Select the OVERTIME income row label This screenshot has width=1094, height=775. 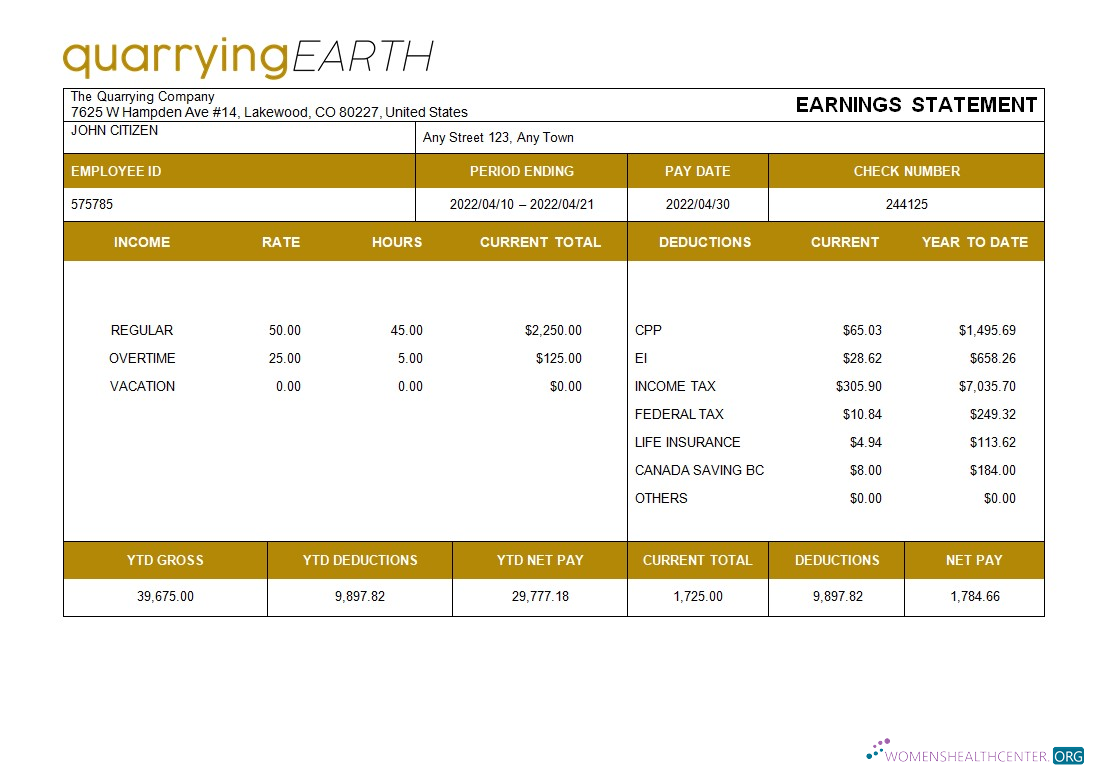pos(143,358)
